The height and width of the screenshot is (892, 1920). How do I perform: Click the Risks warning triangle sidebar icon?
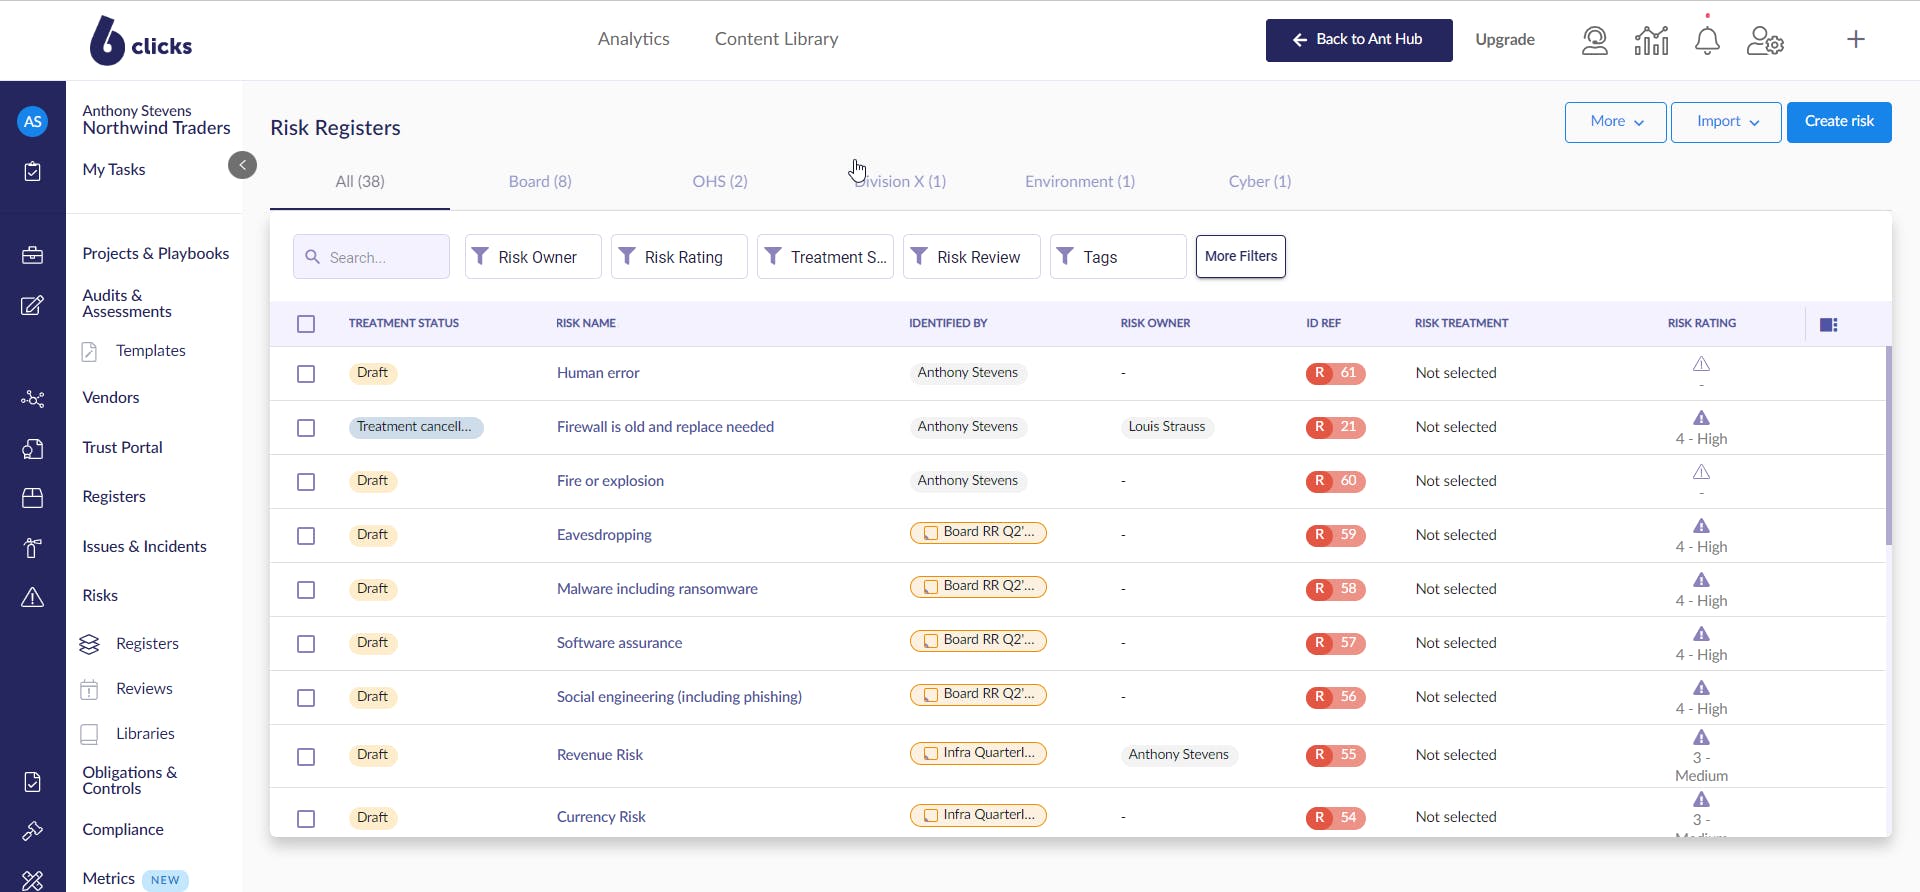pyautogui.click(x=32, y=597)
